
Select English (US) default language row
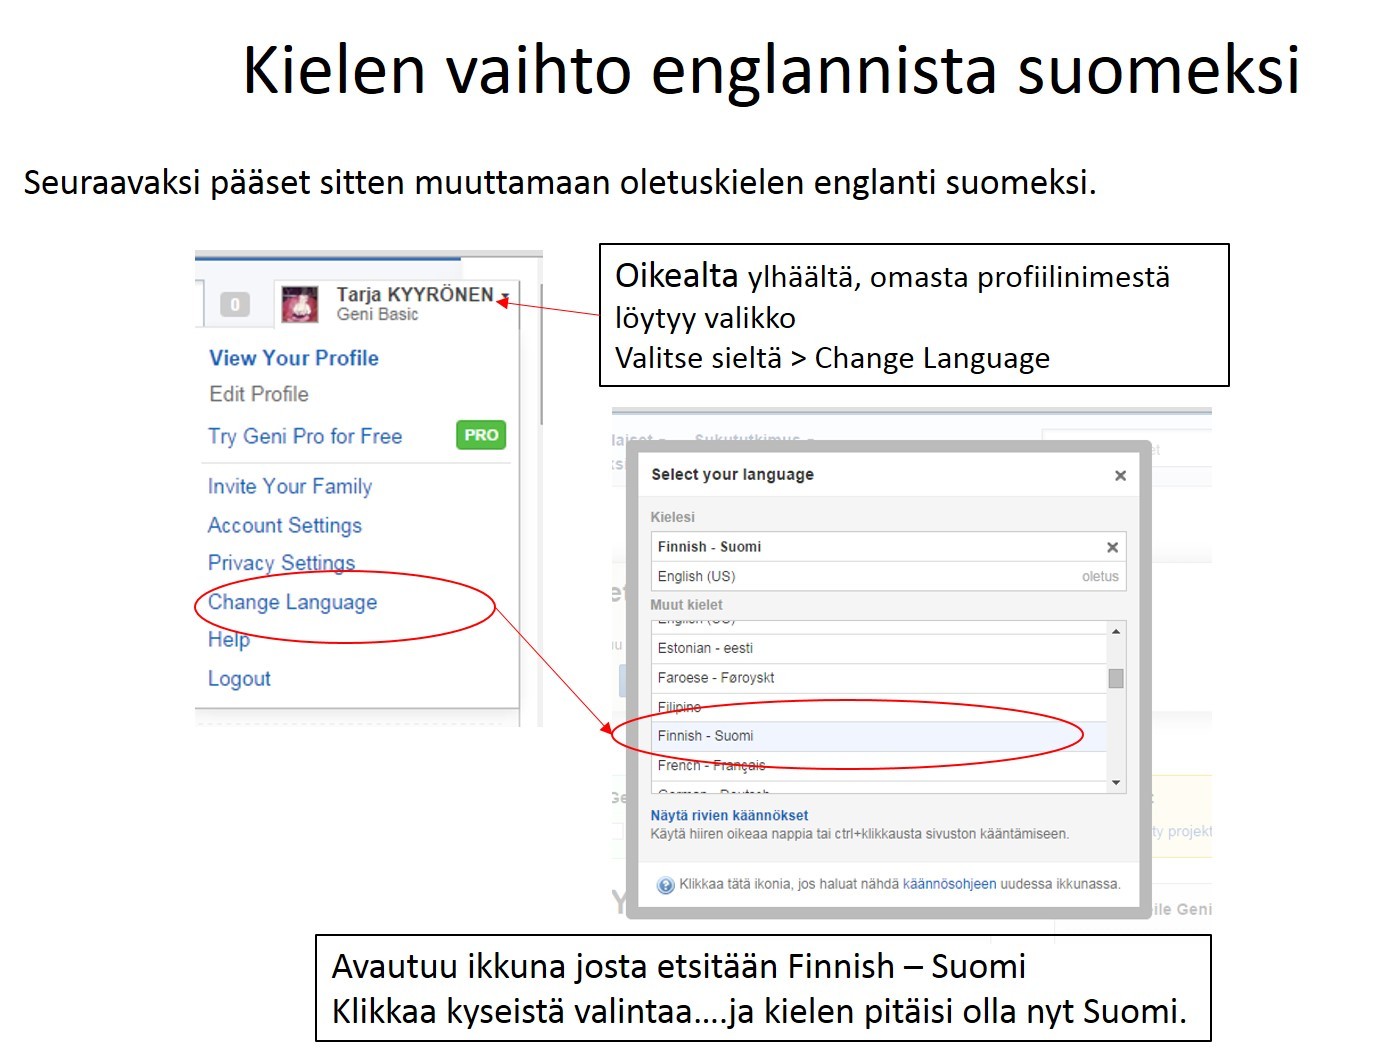[x=696, y=577]
